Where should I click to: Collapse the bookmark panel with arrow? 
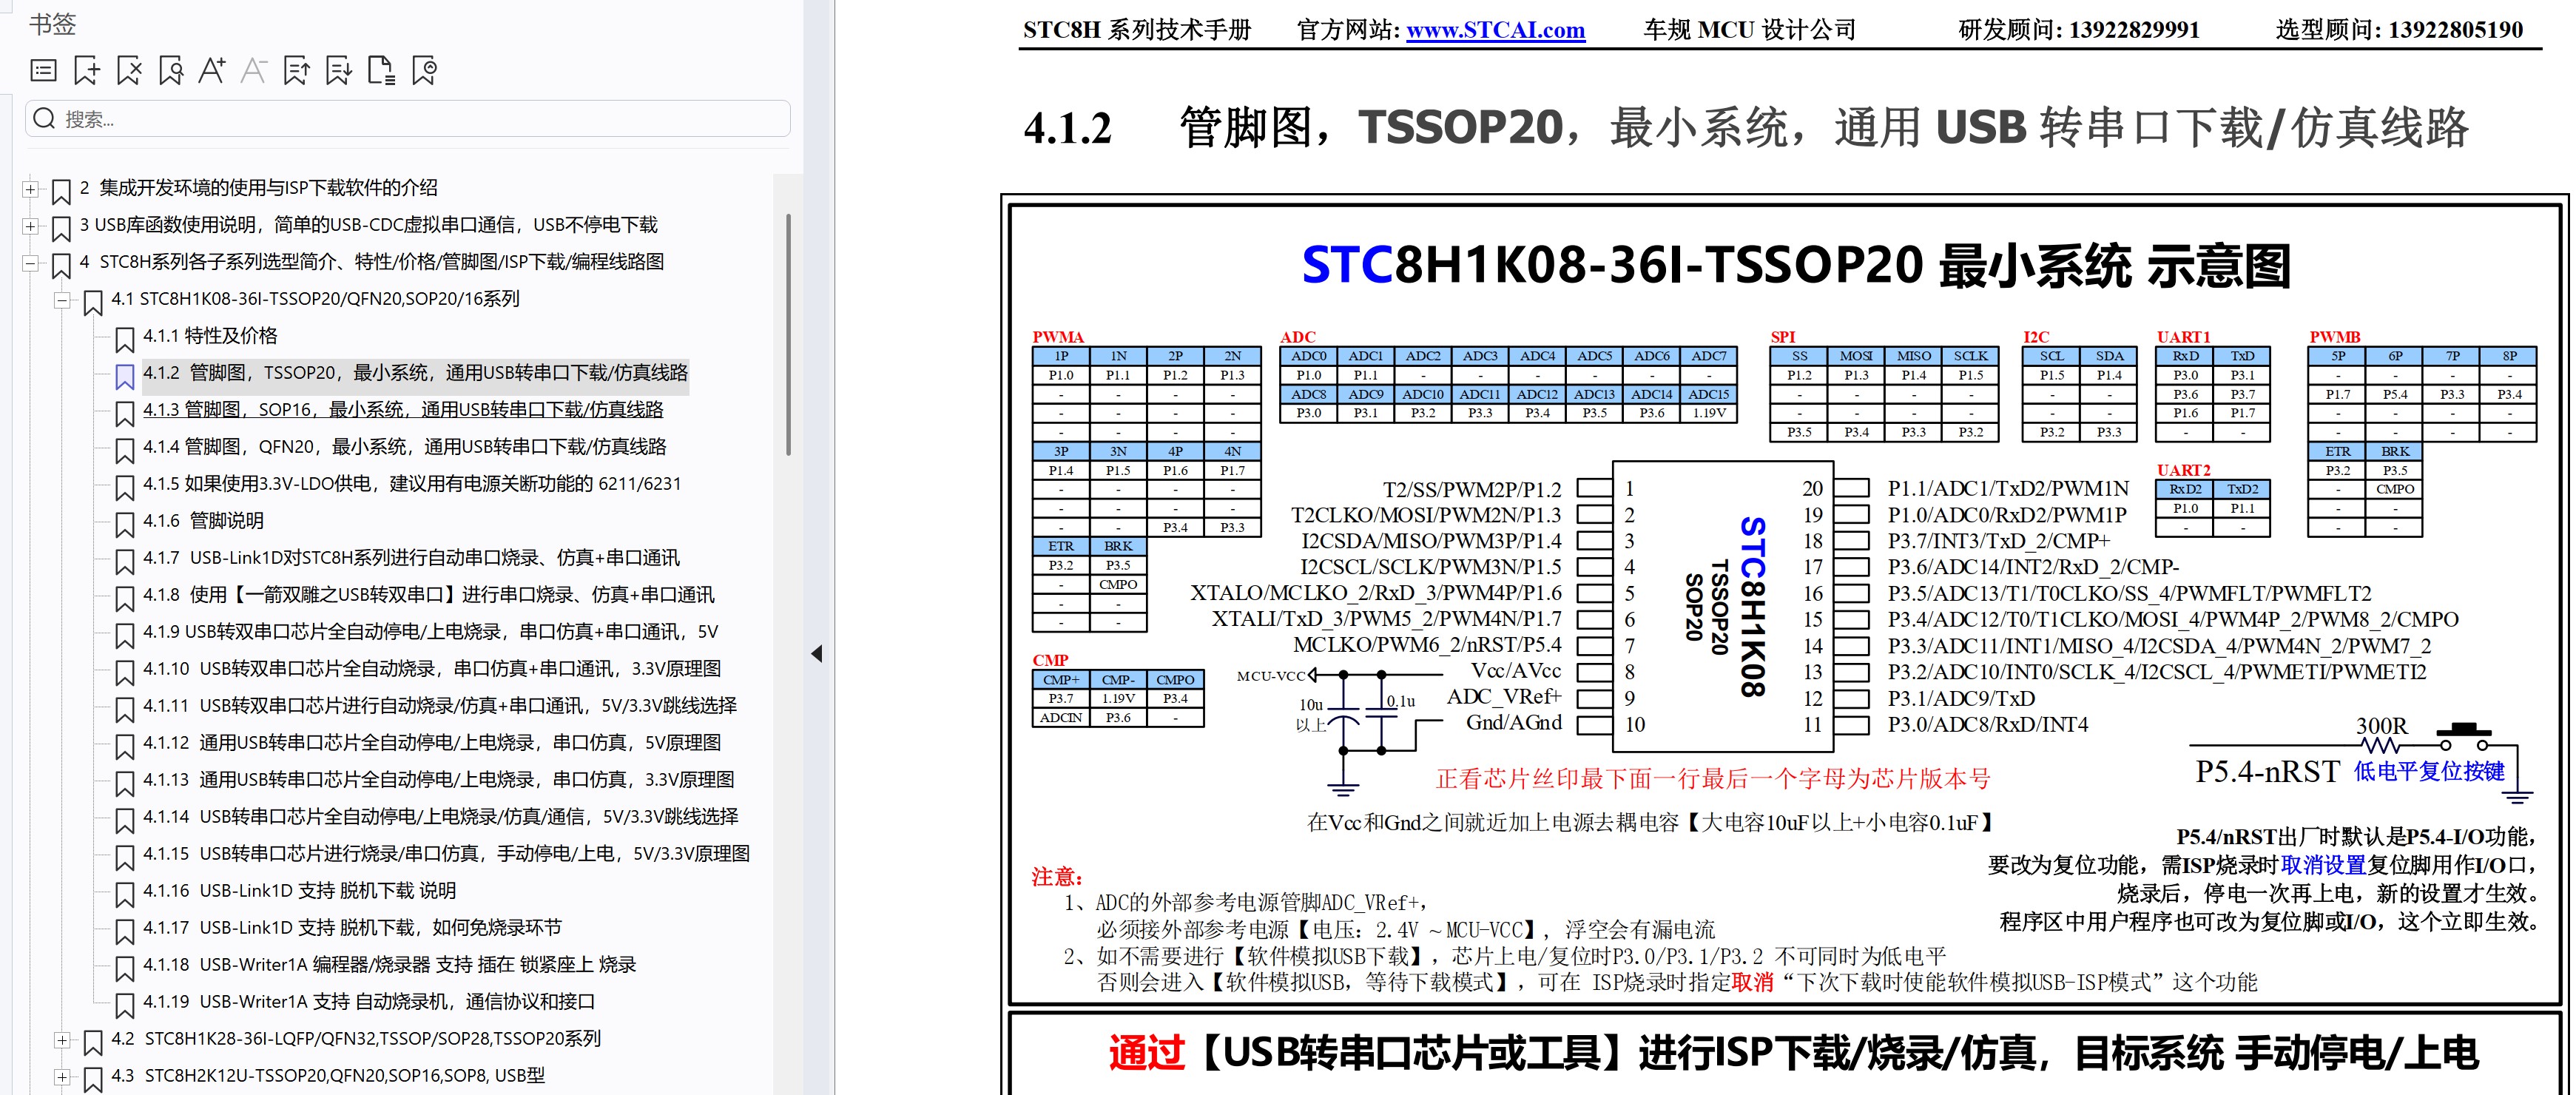coord(817,654)
